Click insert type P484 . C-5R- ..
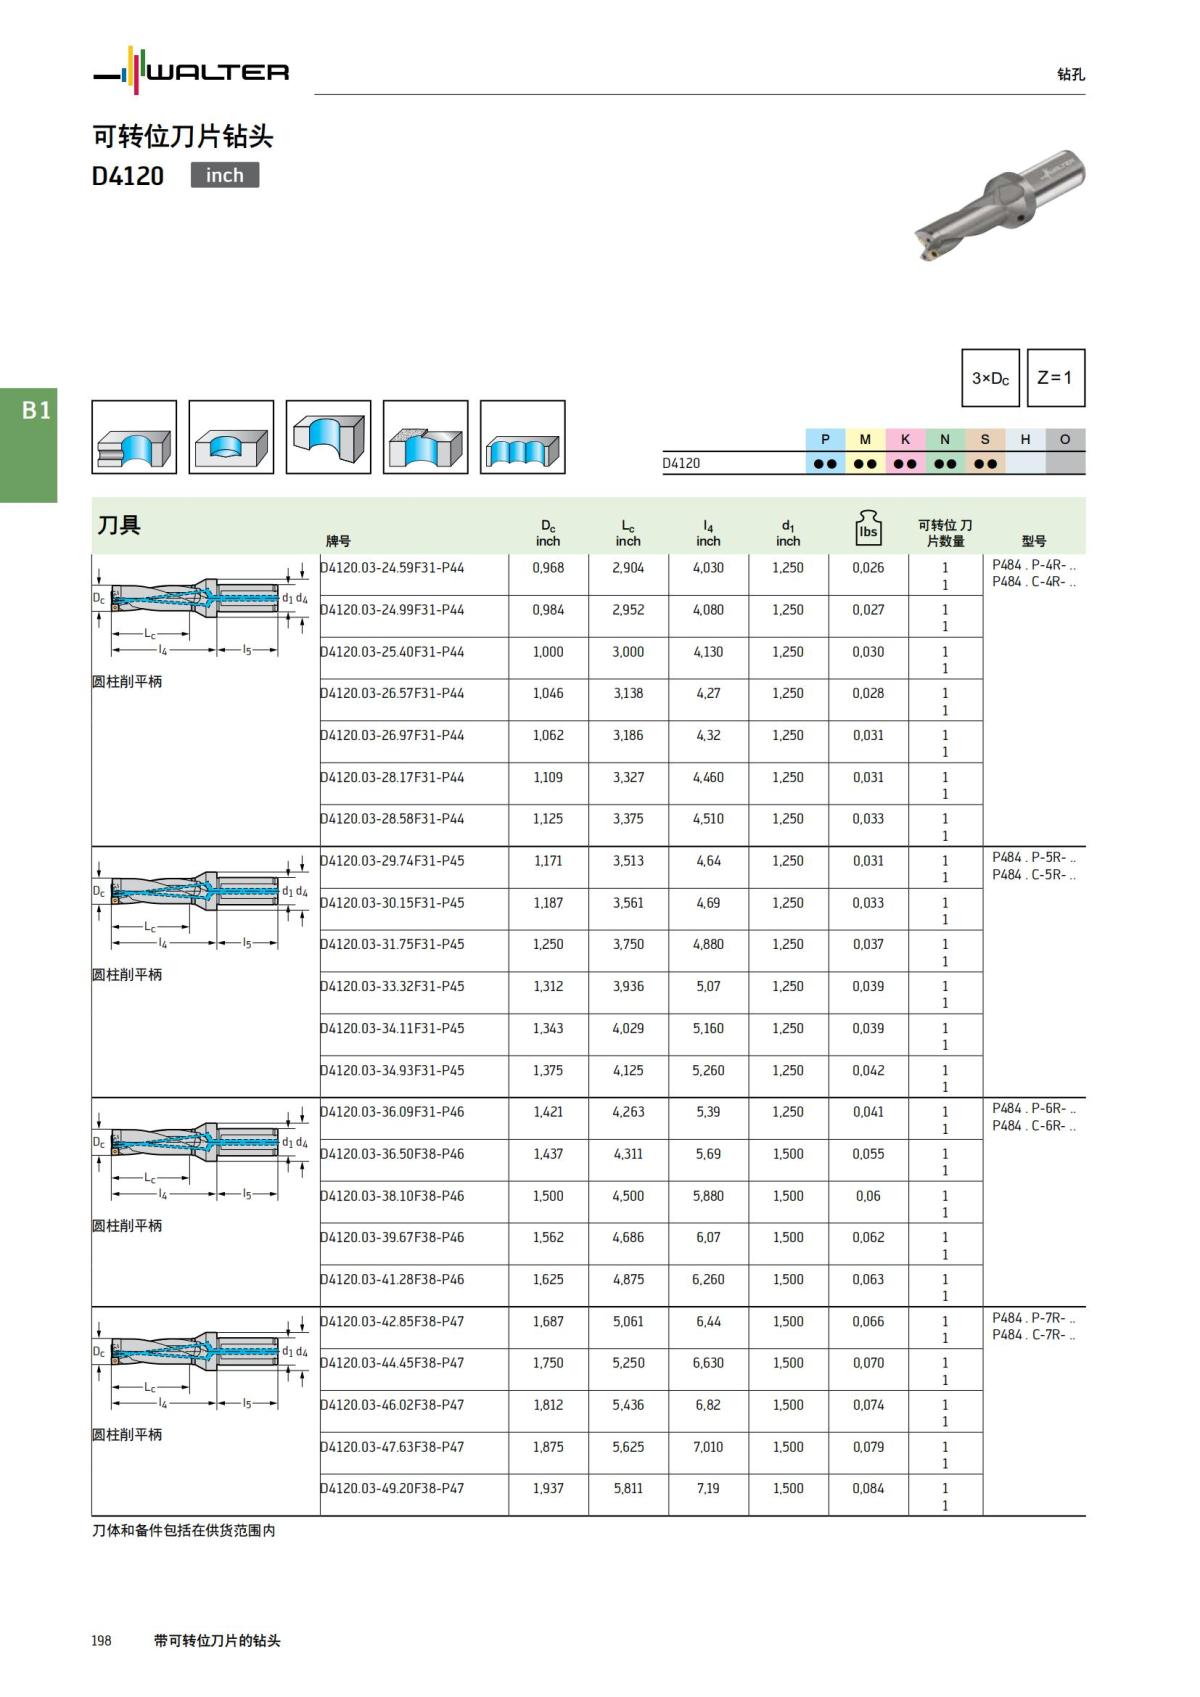Image resolution: width=1200 pixels, height=1697 pixels. [x=1034, y=875]
